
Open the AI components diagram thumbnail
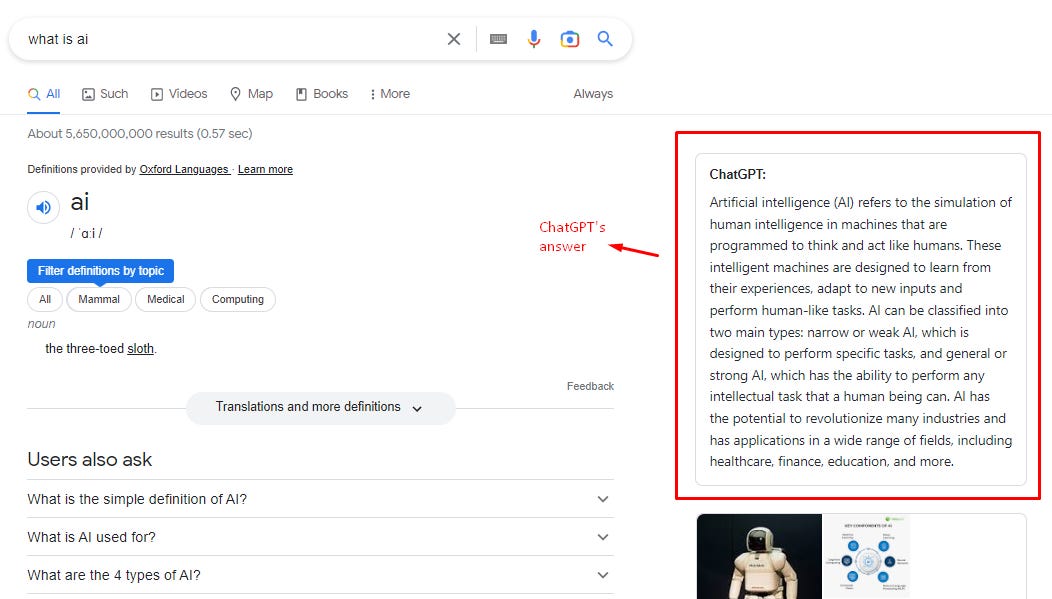pyautogui.click(x=866, y=556)
